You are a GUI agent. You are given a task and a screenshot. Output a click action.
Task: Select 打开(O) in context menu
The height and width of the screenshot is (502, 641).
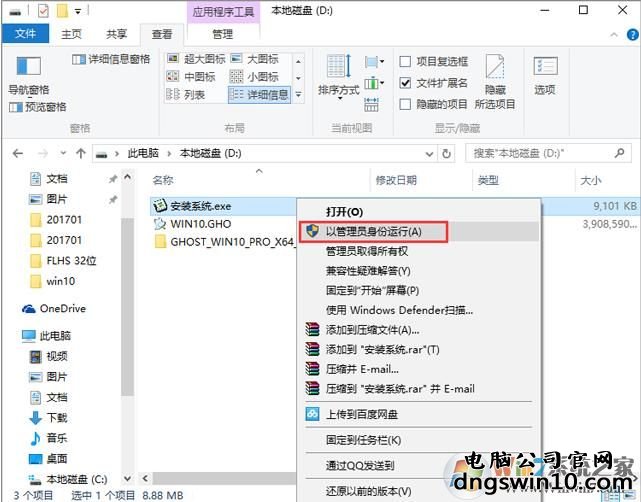click(421, 212)
